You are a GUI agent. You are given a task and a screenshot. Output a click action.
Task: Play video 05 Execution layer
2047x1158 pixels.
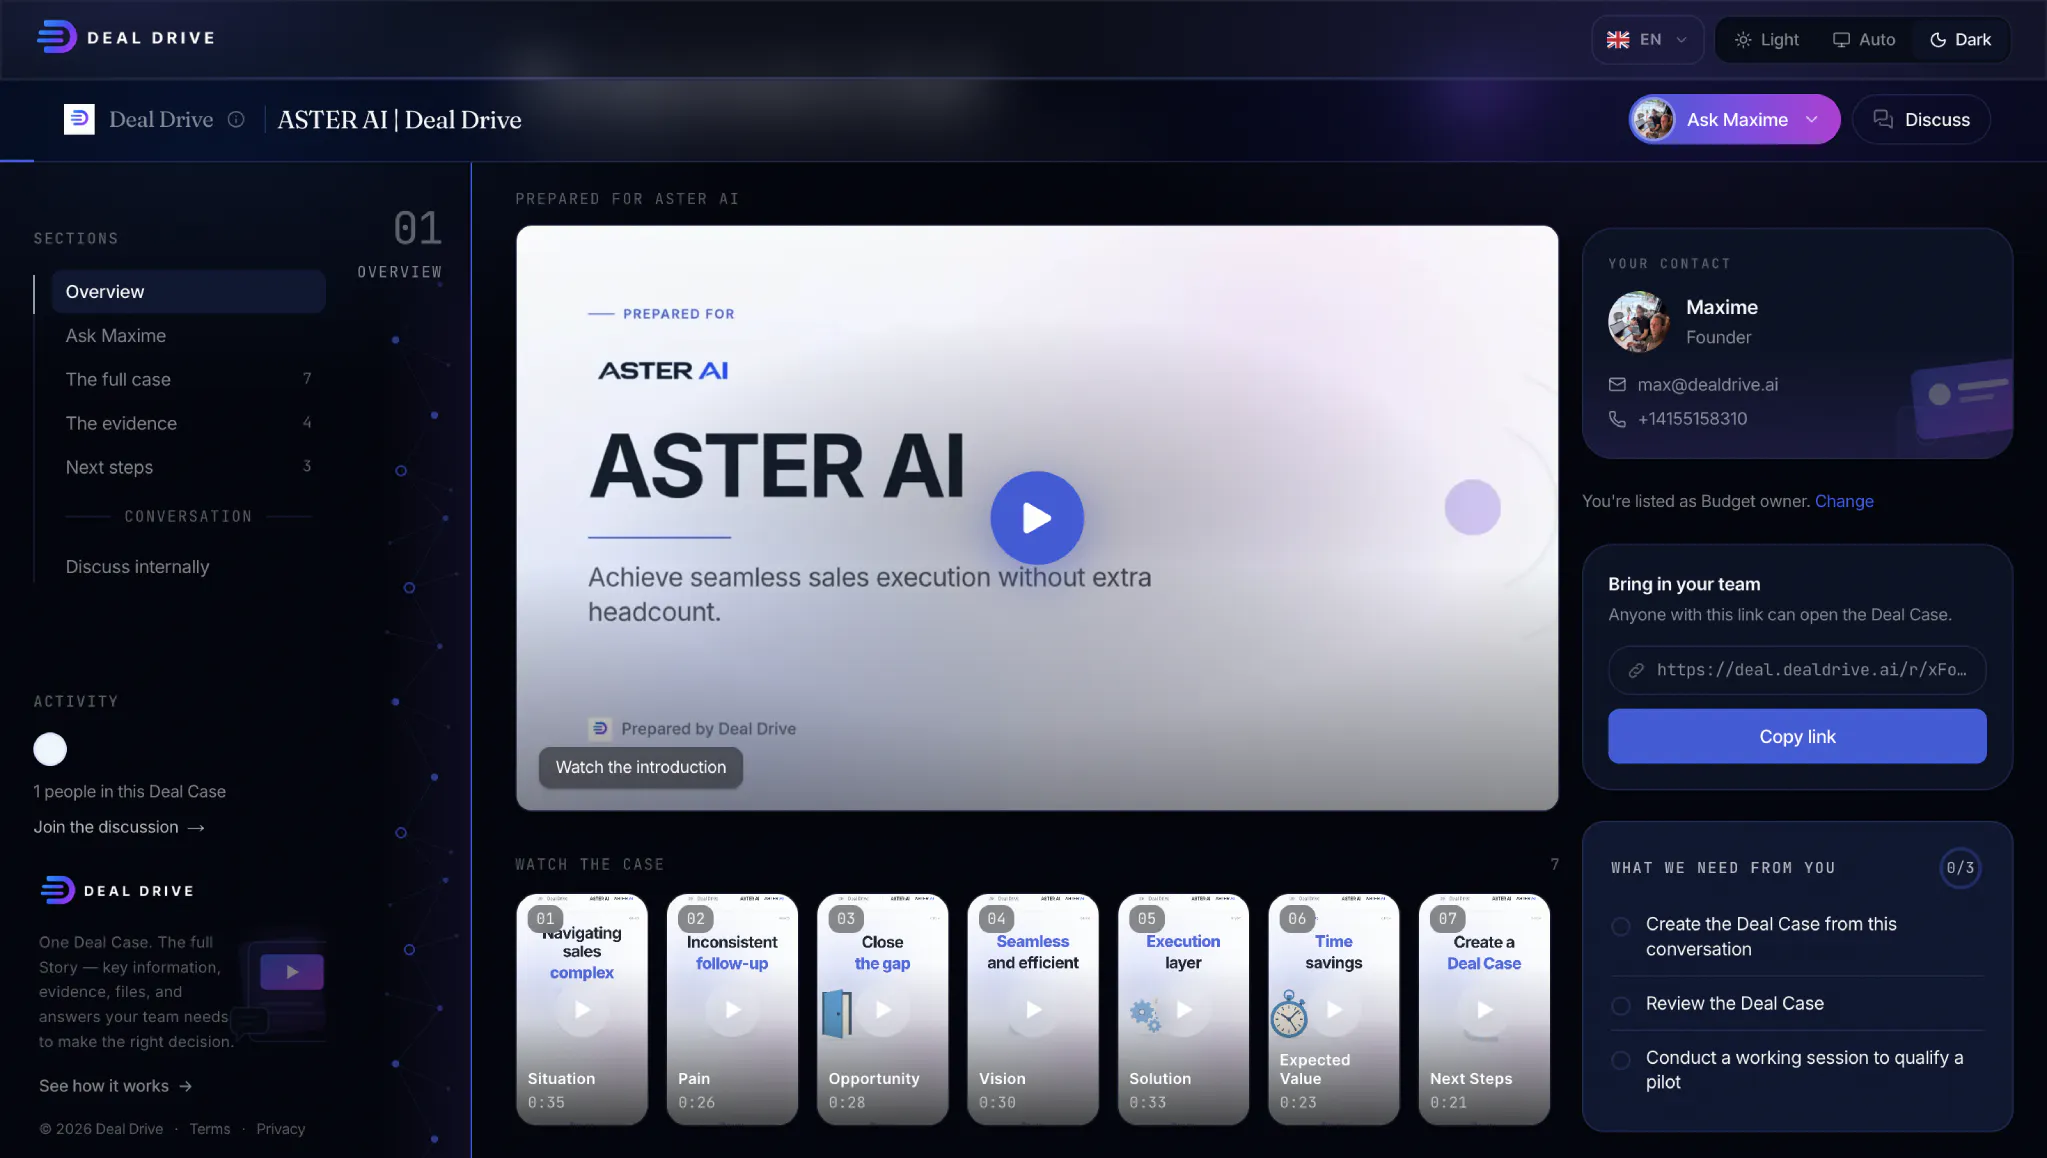click(1184, 1010)
